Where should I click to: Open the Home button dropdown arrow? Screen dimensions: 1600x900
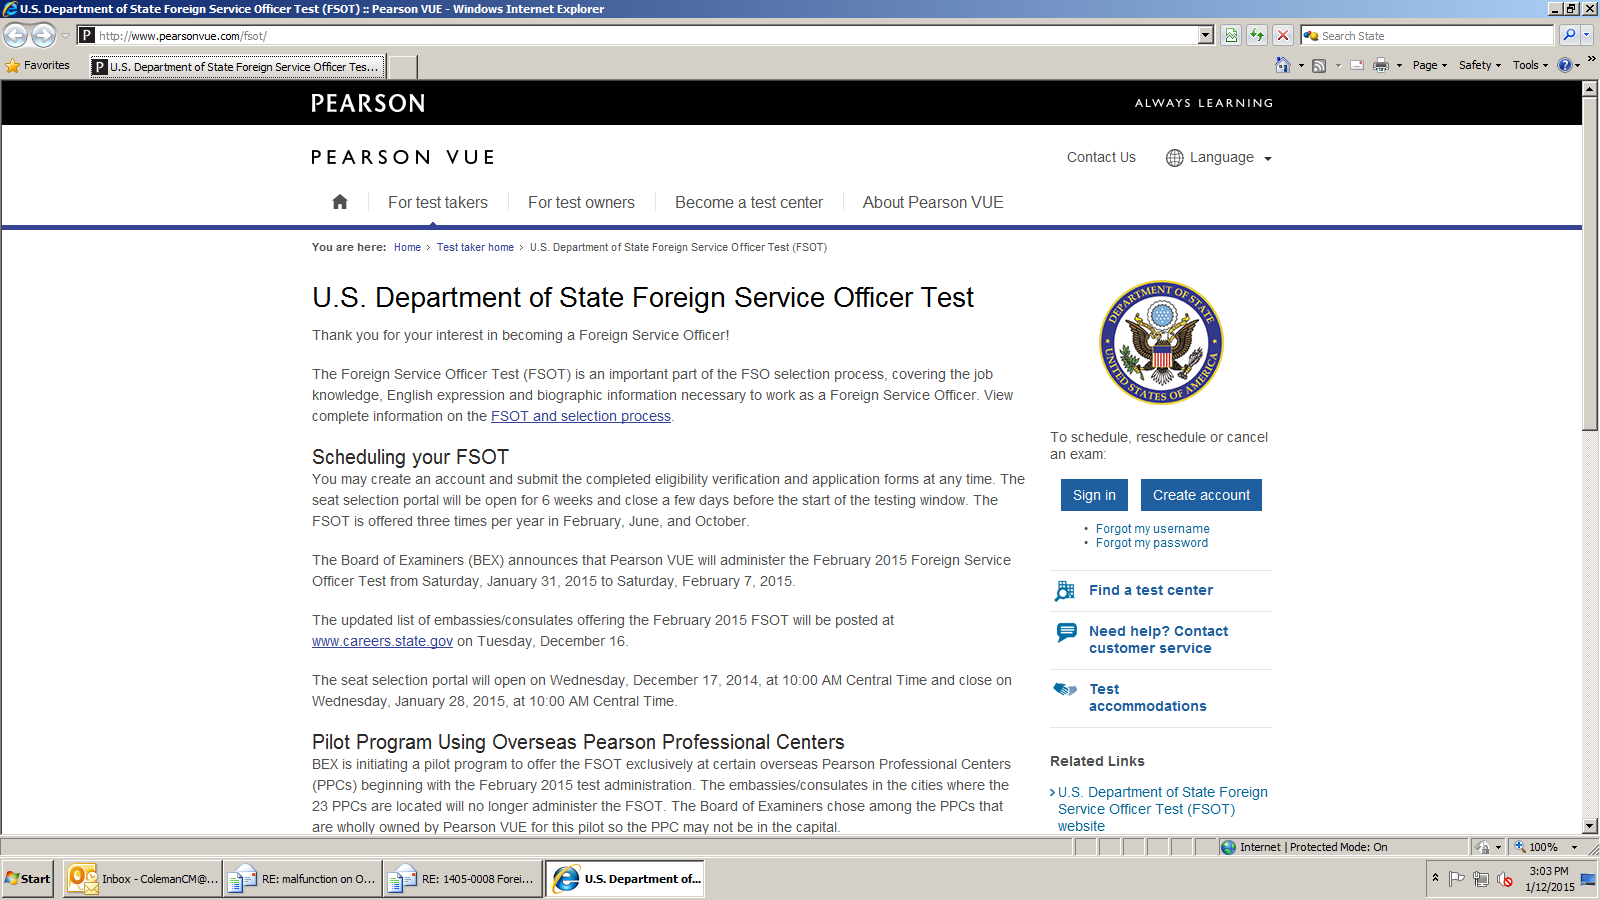point(1301,65)
